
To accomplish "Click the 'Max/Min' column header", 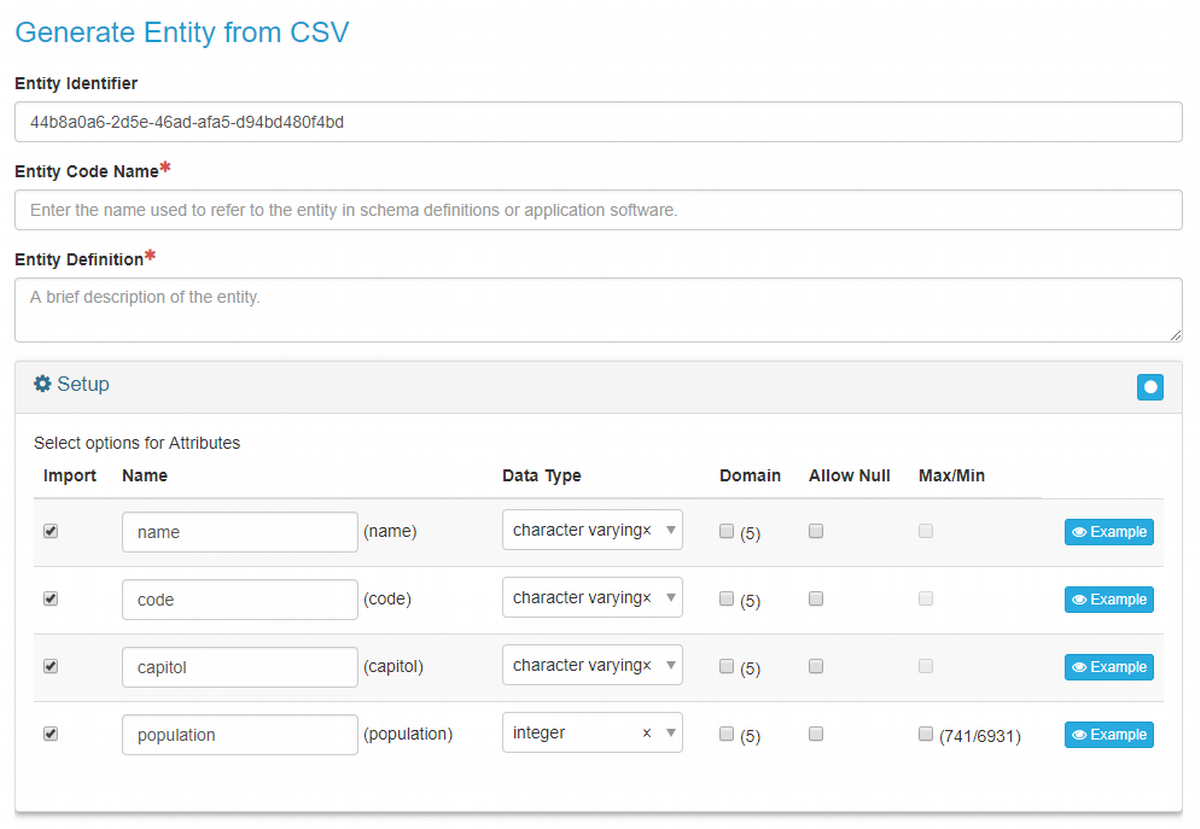I will point(951,476).
